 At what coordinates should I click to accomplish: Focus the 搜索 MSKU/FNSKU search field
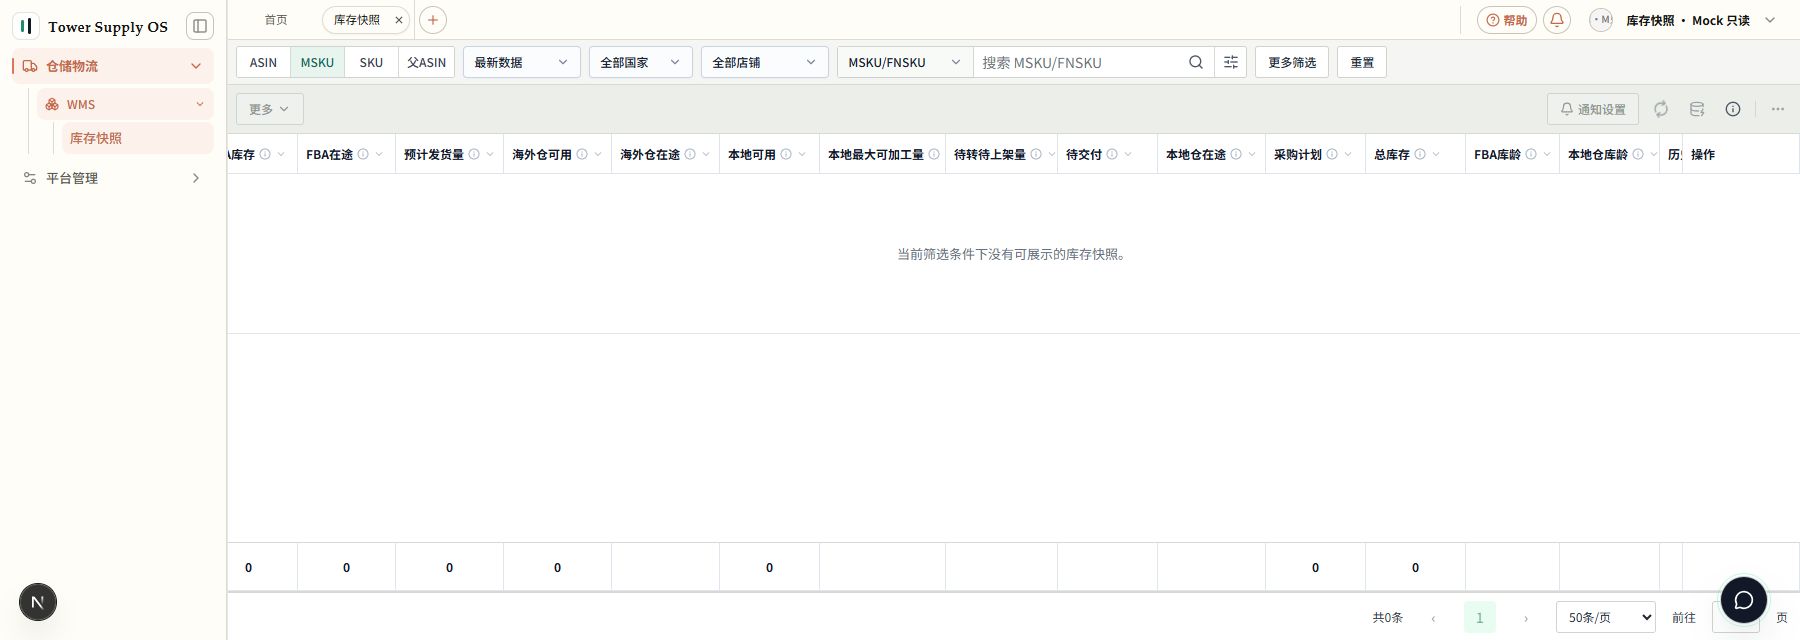tap(1078, 62)
